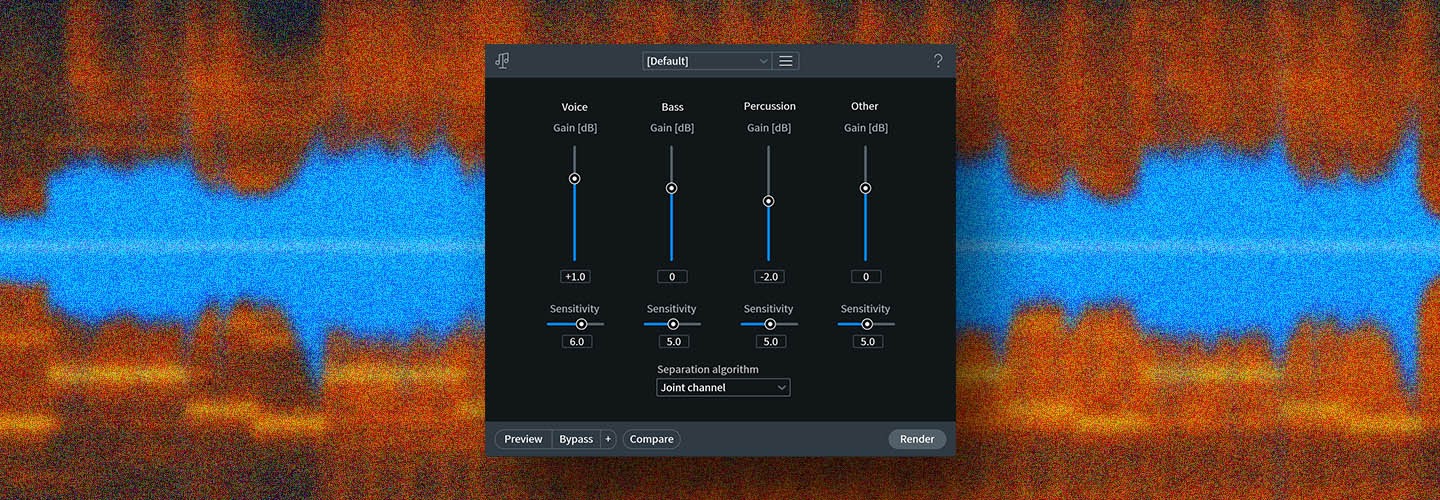
Task: Click the Percussion column heading
Action: pyautogui.click(x=770, y=106)
